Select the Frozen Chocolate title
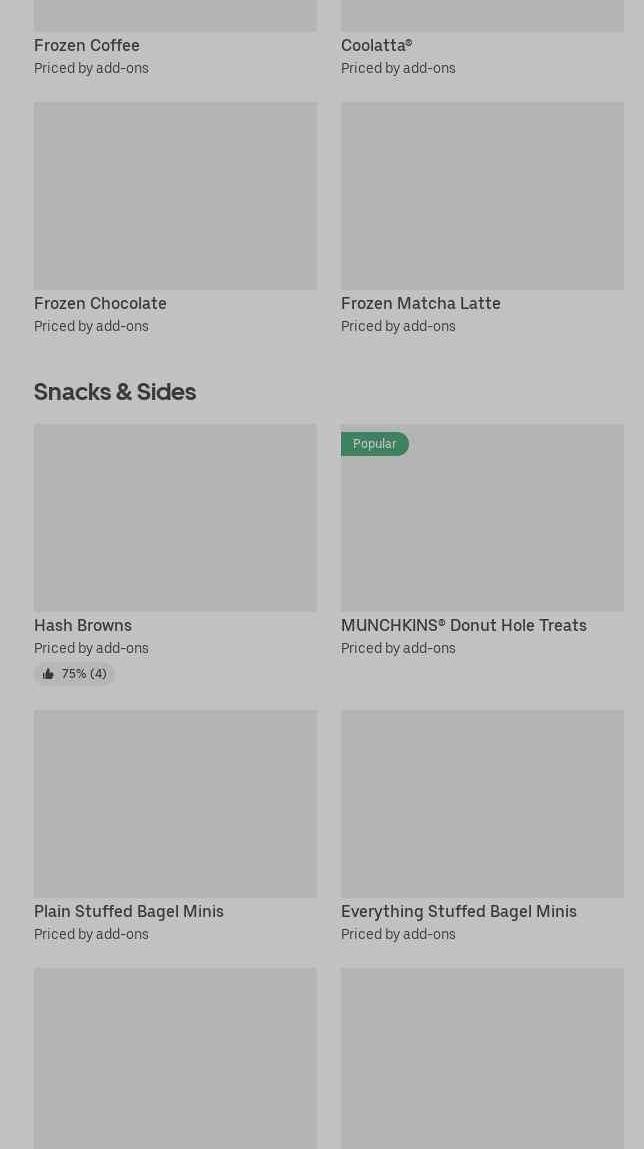Screen dimensions: 644x1149 click(x=100, y=303)
